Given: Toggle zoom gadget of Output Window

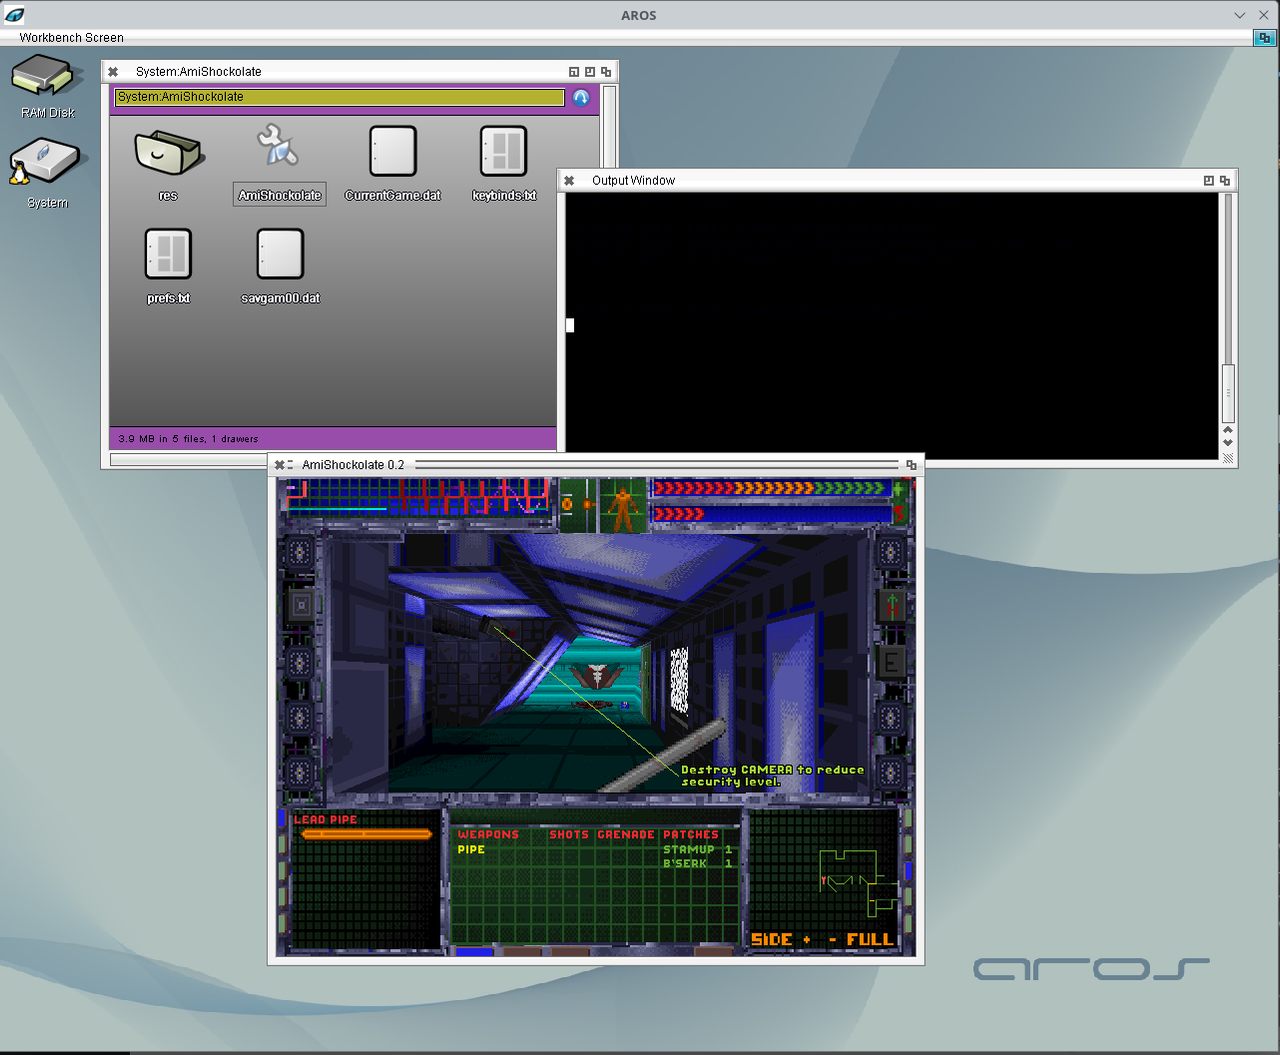Looking at the screenshot, I should coord(1209,181).
